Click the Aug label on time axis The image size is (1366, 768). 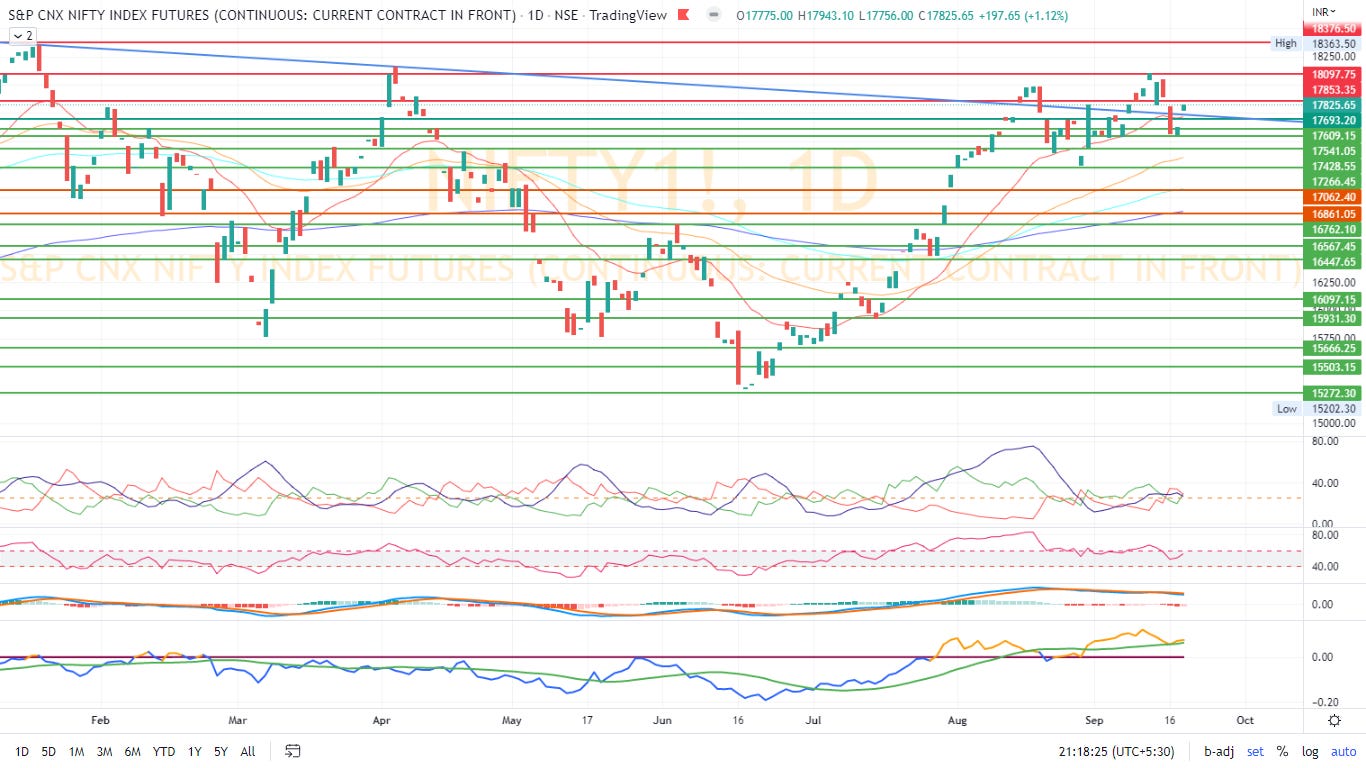(957, 719)
